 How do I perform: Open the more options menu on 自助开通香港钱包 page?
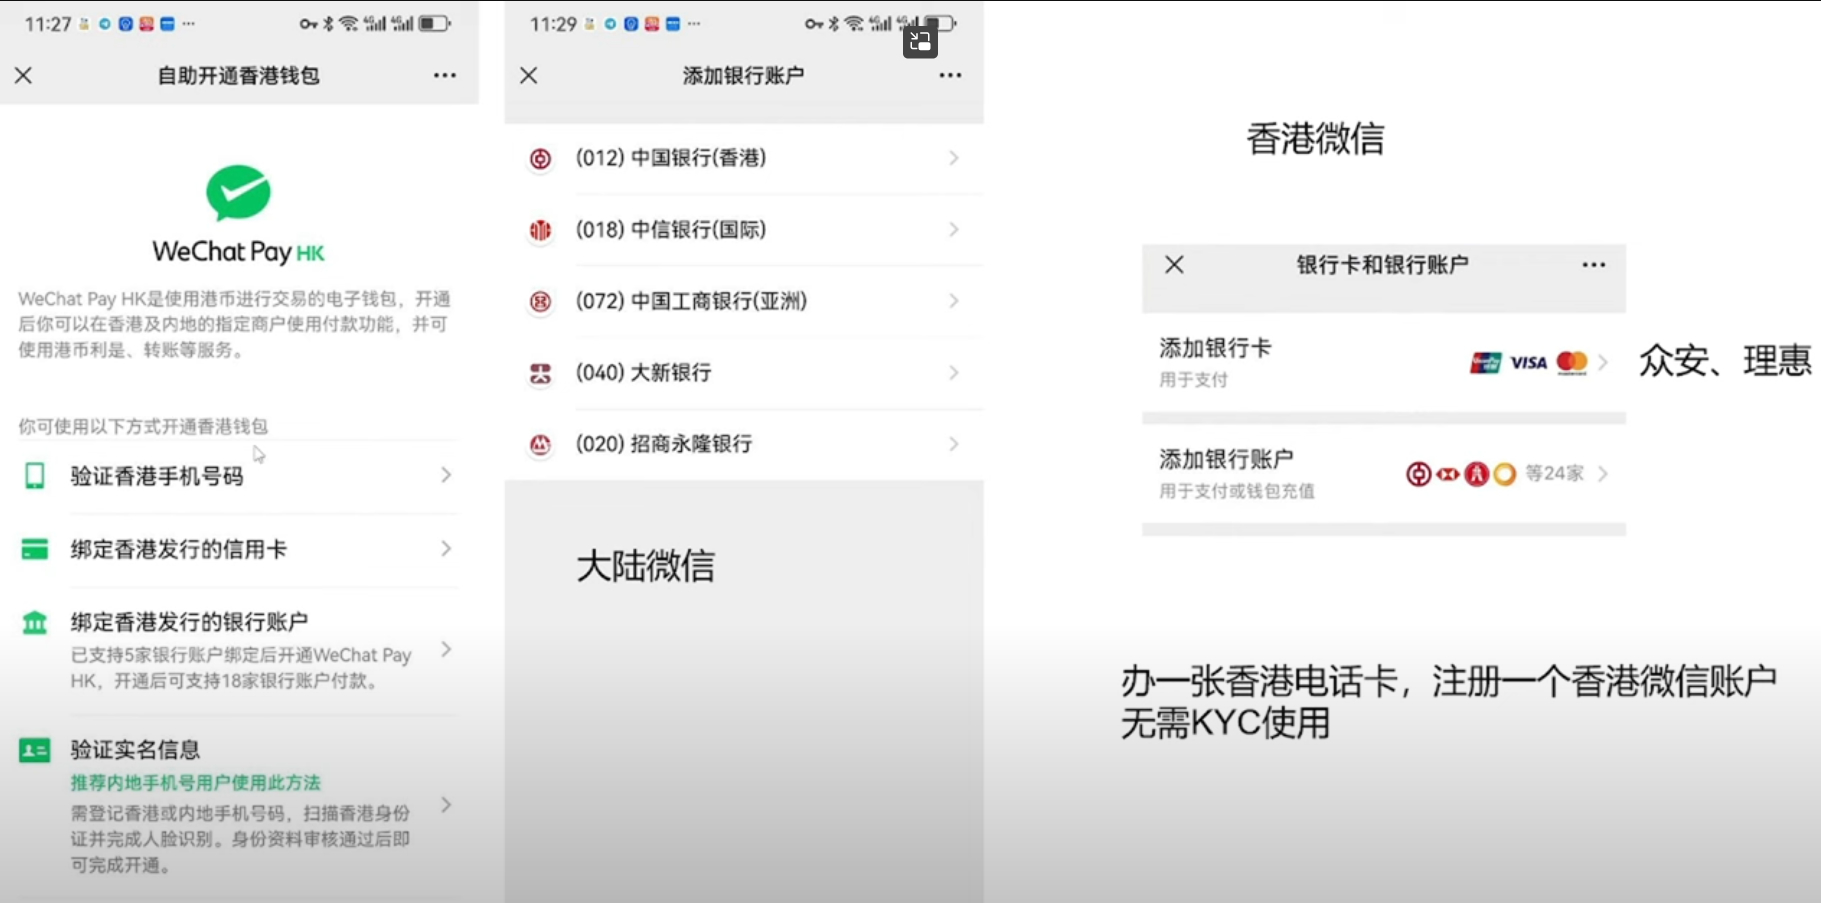[x=446, y=76]
